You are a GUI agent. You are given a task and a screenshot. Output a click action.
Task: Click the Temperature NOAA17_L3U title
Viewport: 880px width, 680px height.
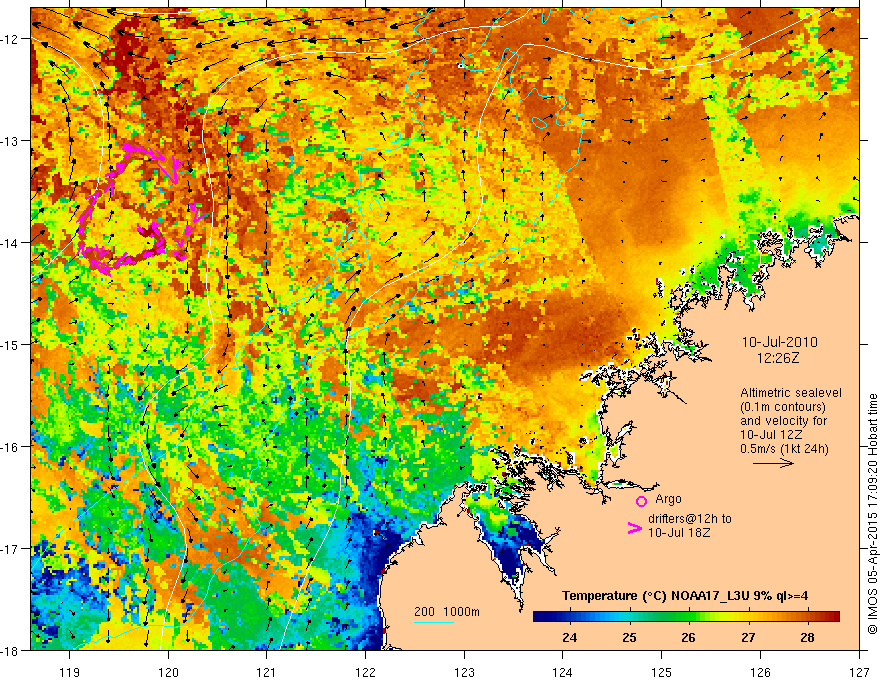(685, 596)
